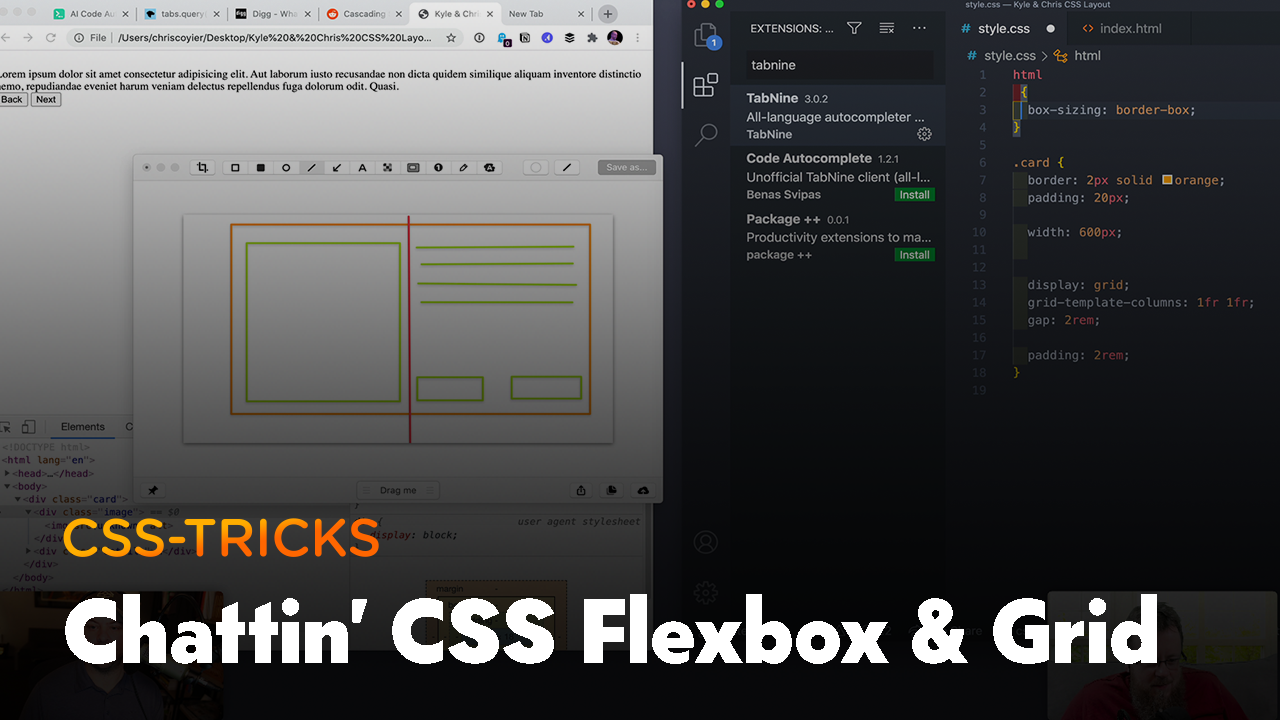Screen dimensions: 1280x720
Task: Click the Explorer files icon
Action: click(x=706, y=35)
